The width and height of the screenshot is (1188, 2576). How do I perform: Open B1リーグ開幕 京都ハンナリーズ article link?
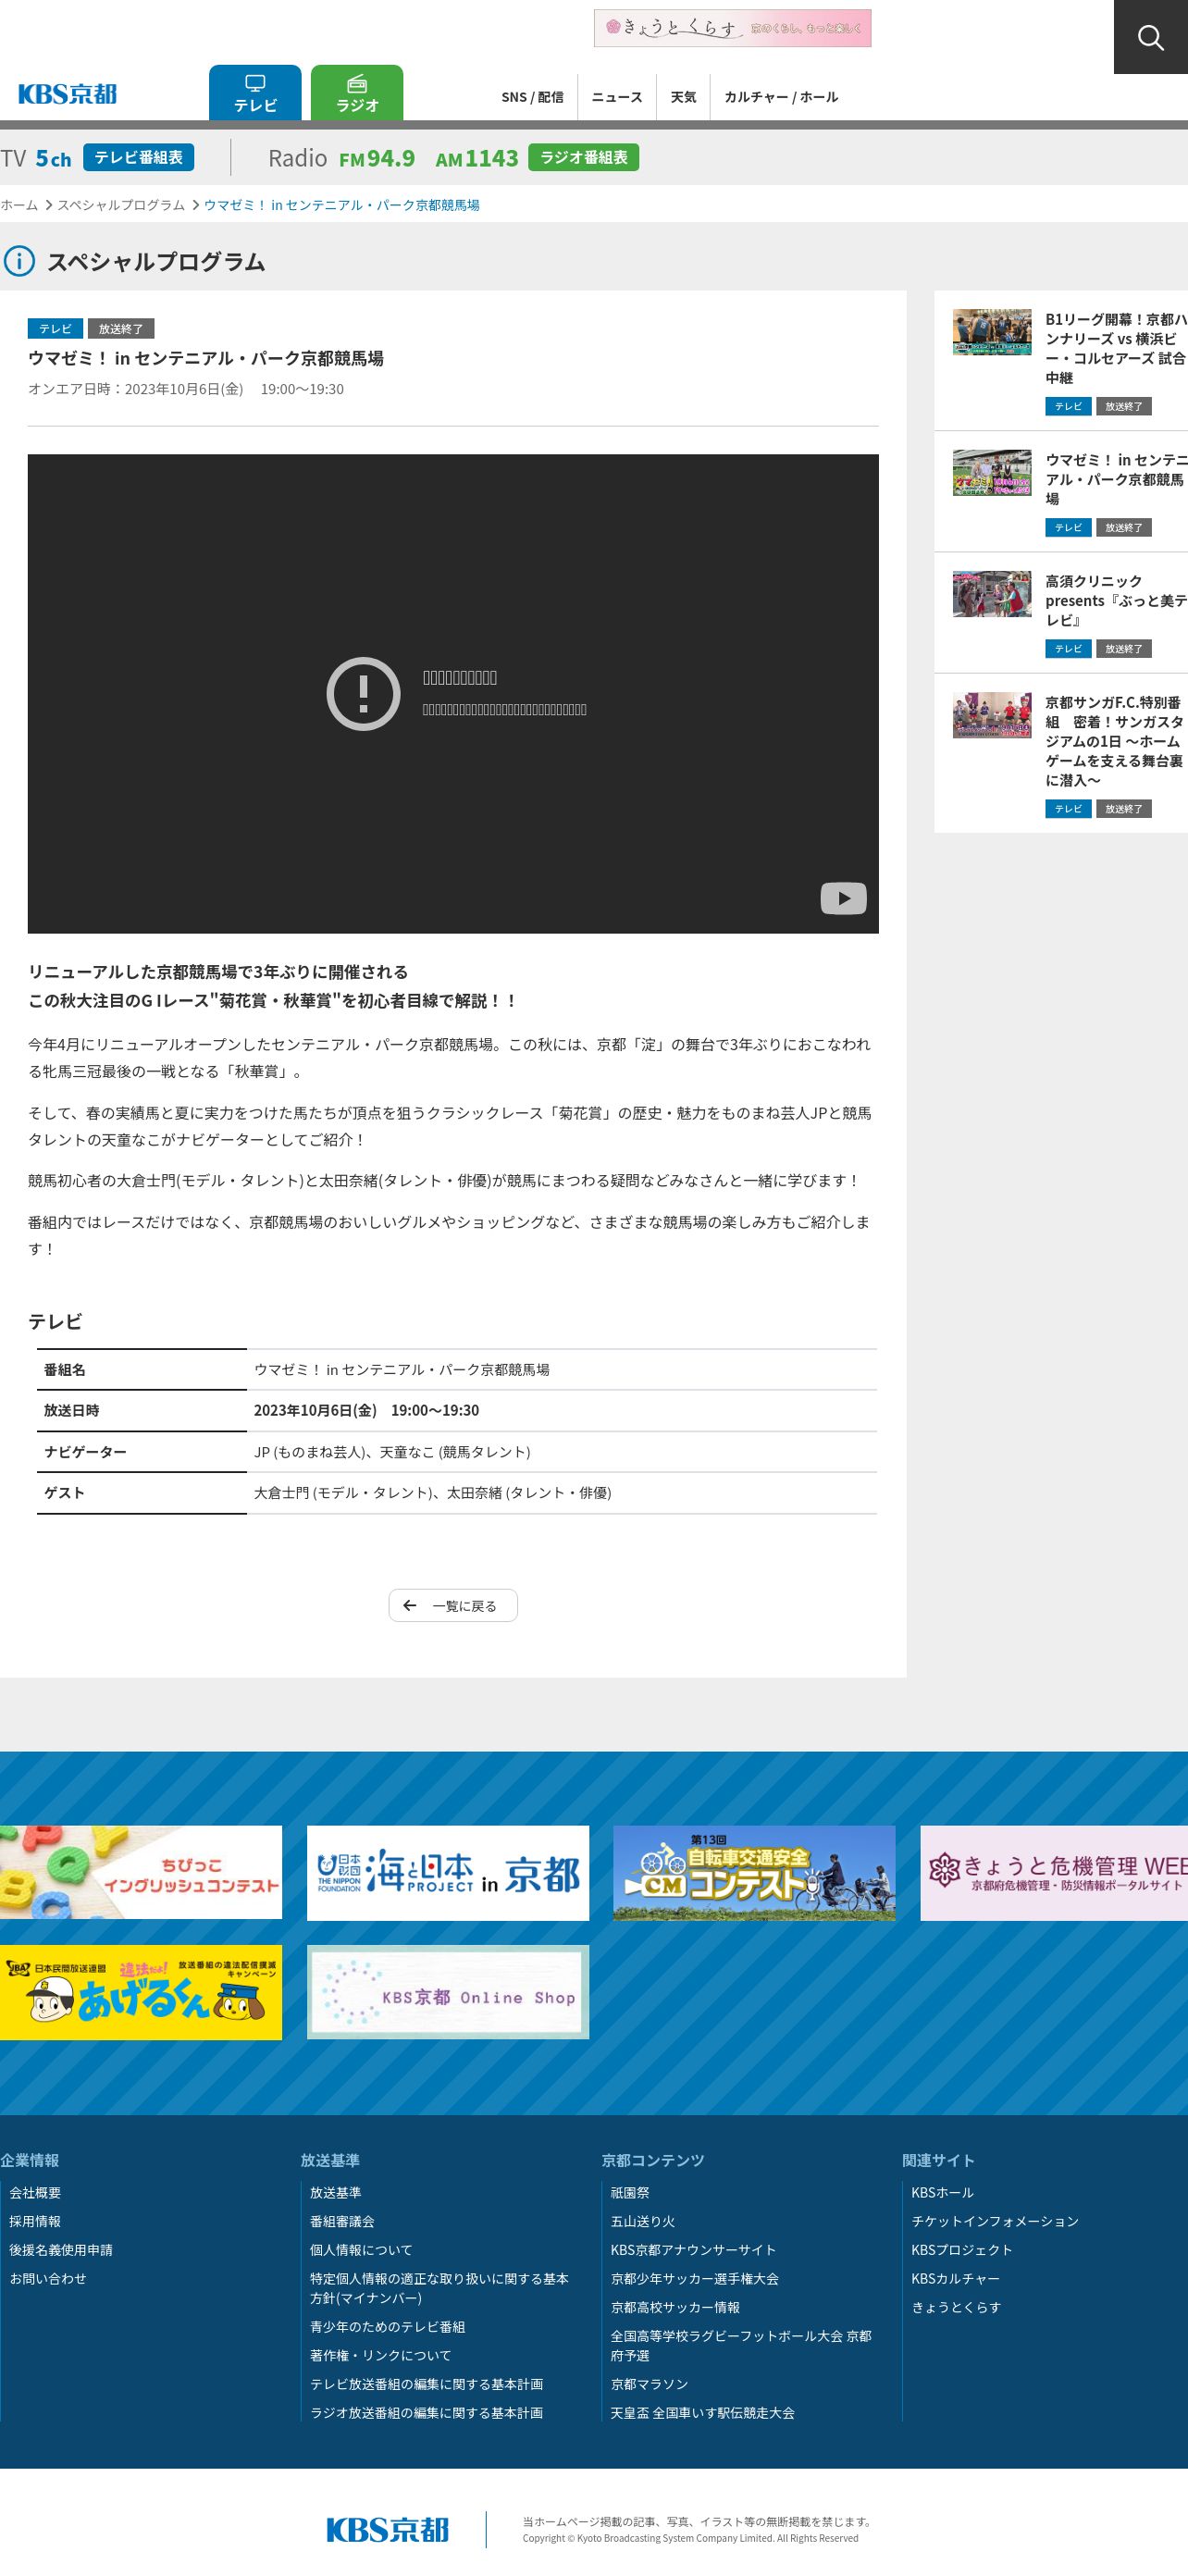(x=1116, y=348)
